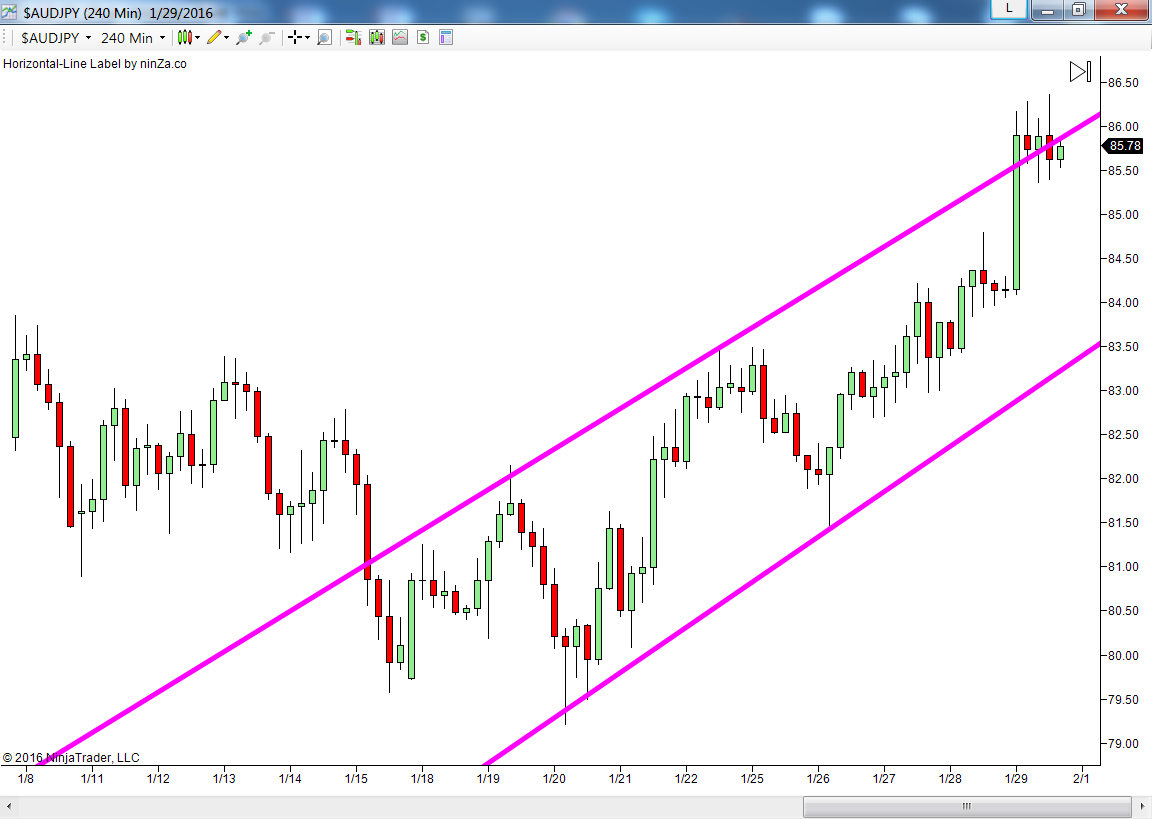Screen dimensions: 1152x819
Task: Open the chart style candlestick selector
Action: click(x=184, y=37)
